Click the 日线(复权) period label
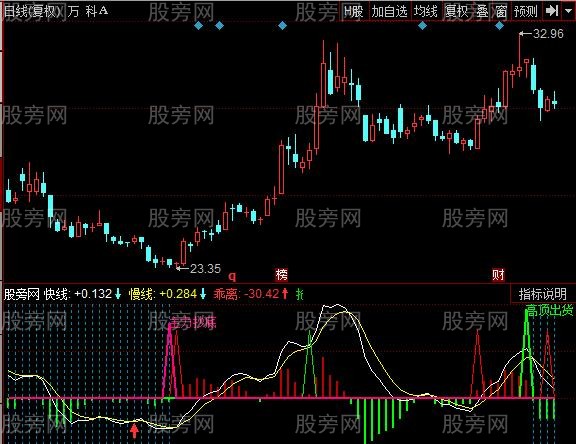 click(x=33, y=11)
